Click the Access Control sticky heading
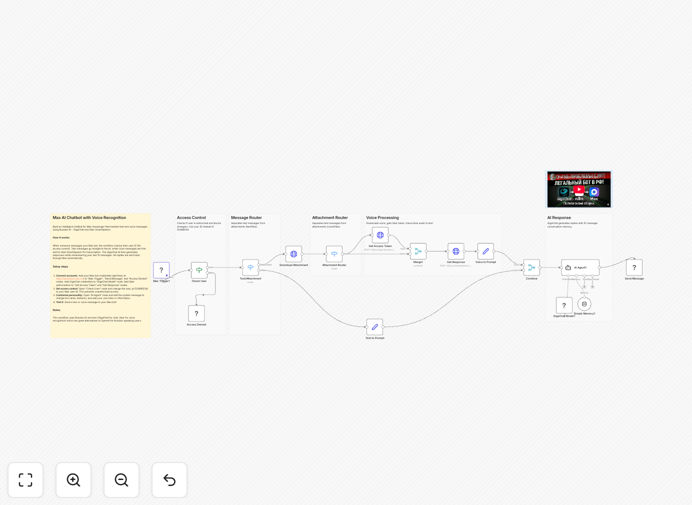The height and width of the screenshot is (505, 692). coord(192,218)
